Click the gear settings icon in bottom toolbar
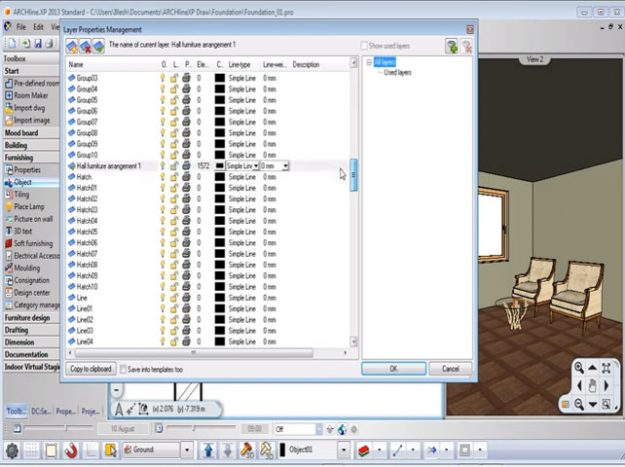 12,450
